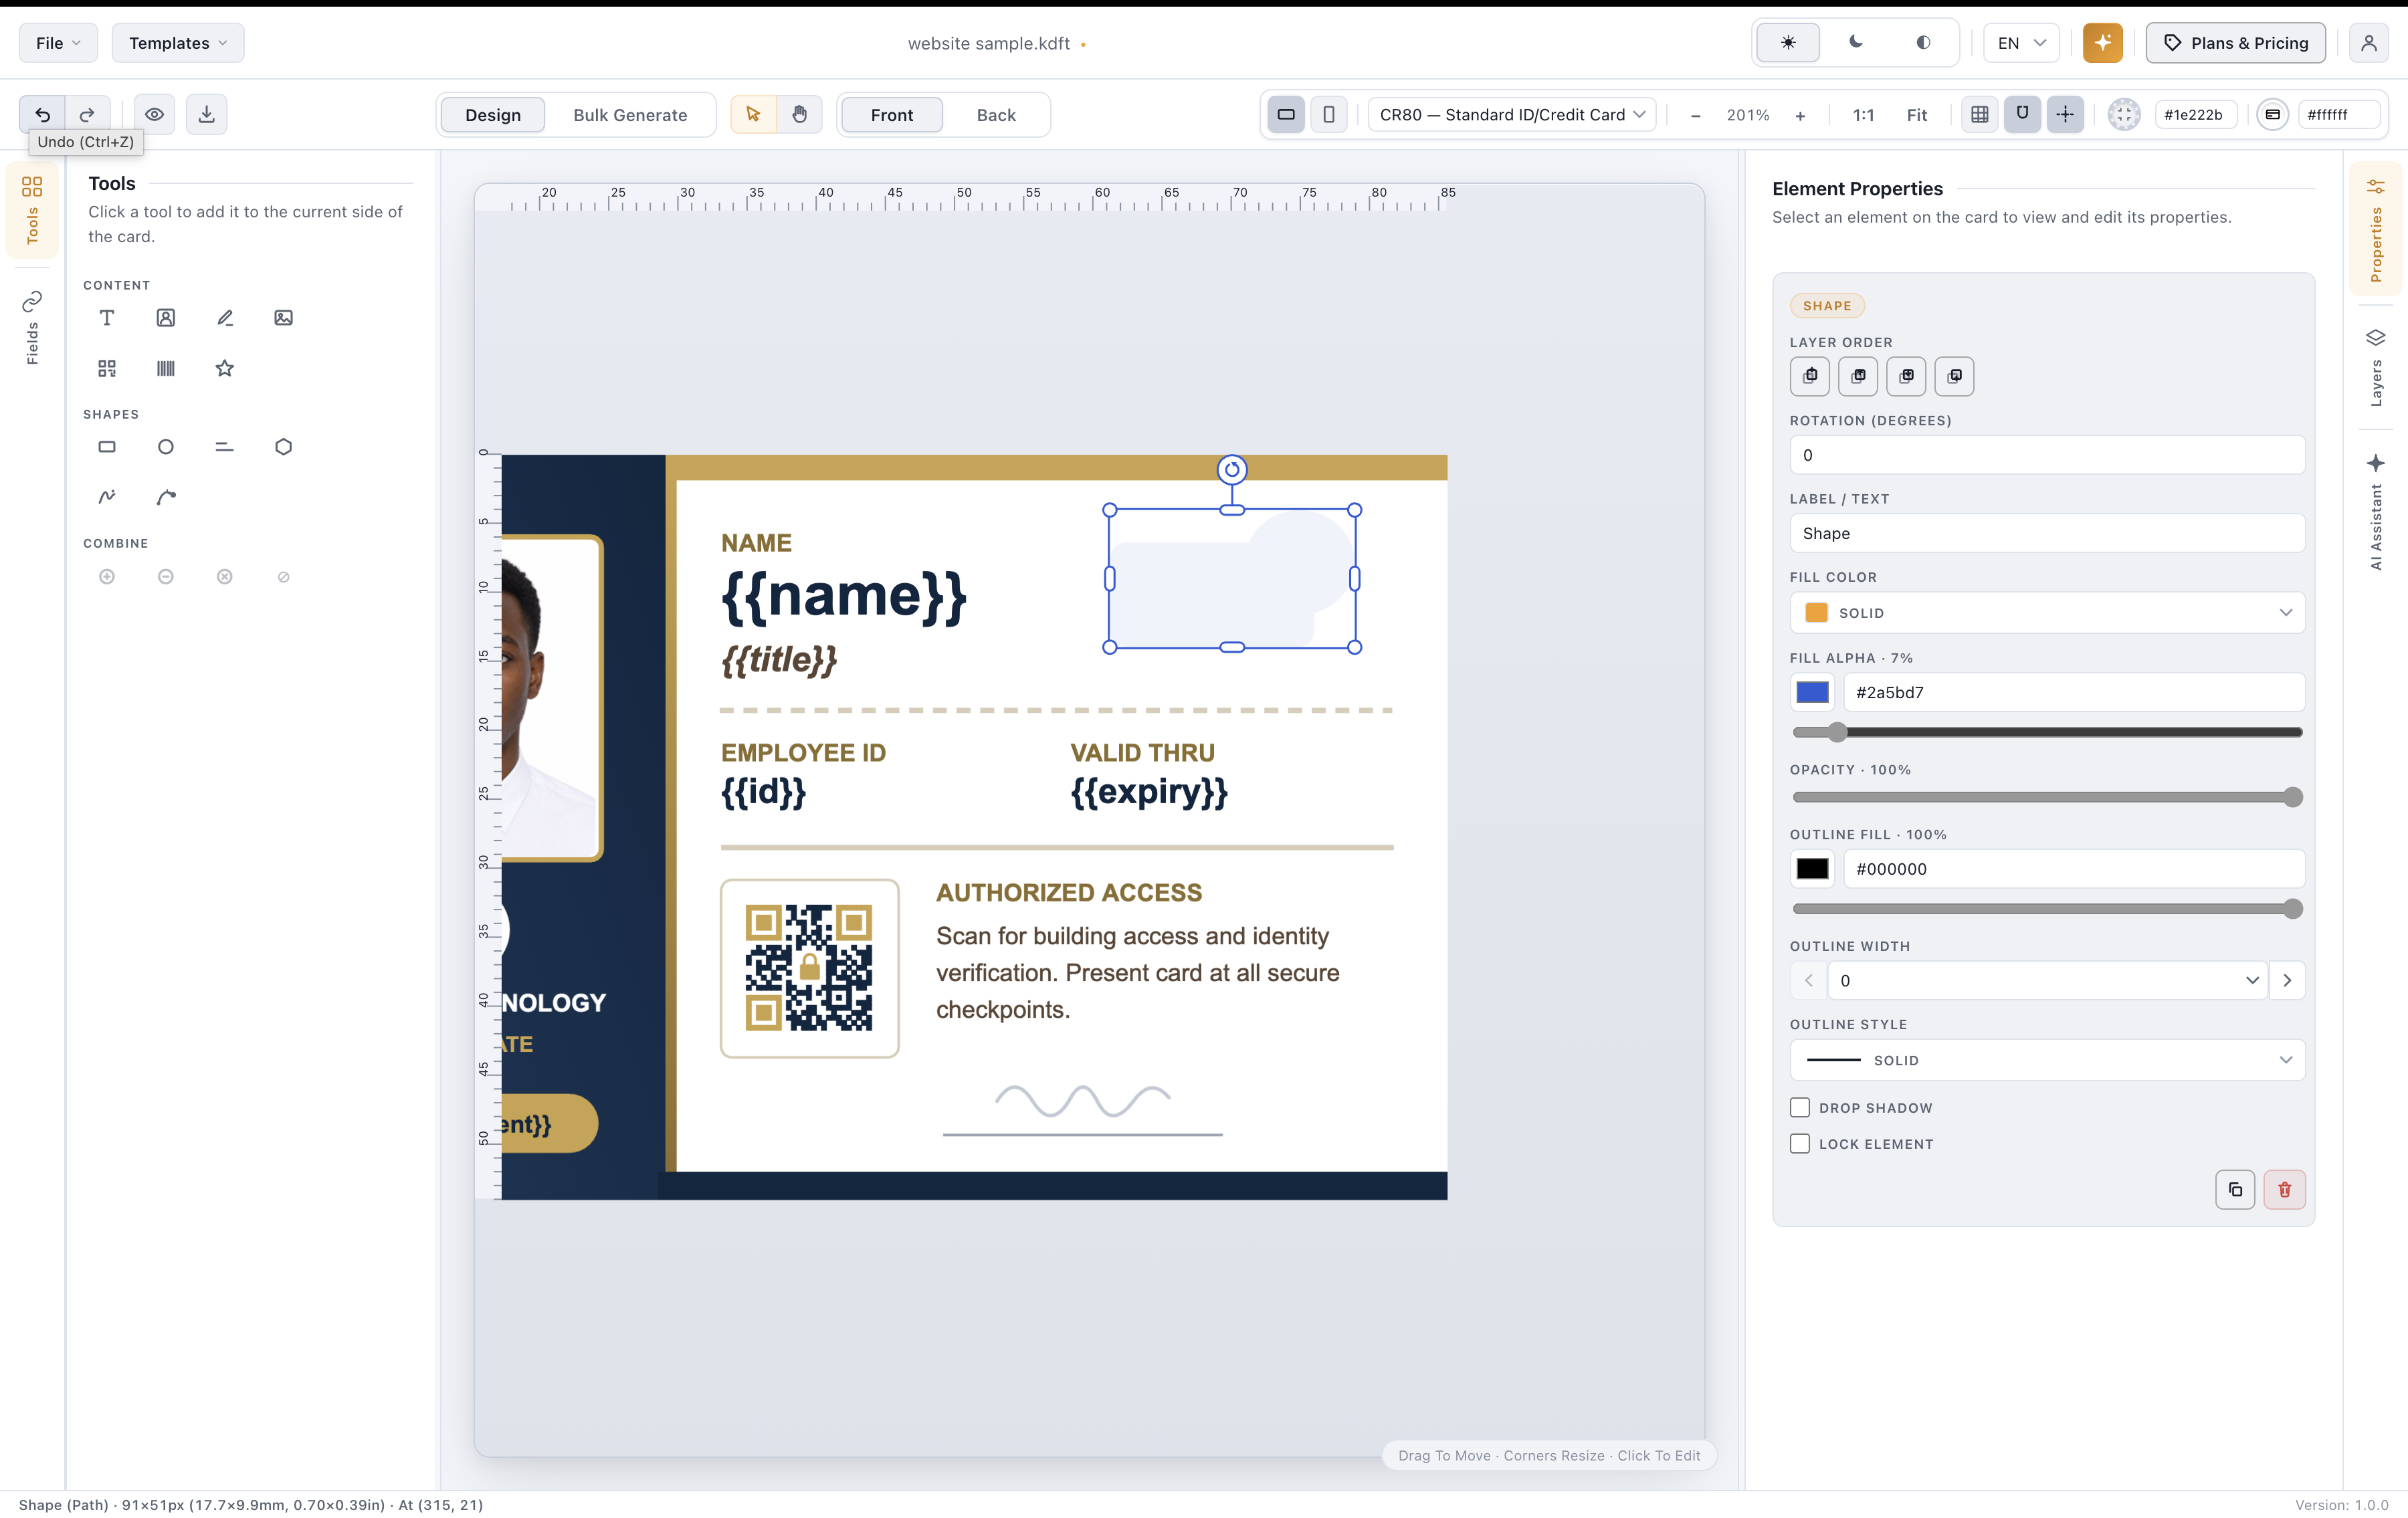
Task: Click the blue fill color swatch
Action: coord(1812,692)
